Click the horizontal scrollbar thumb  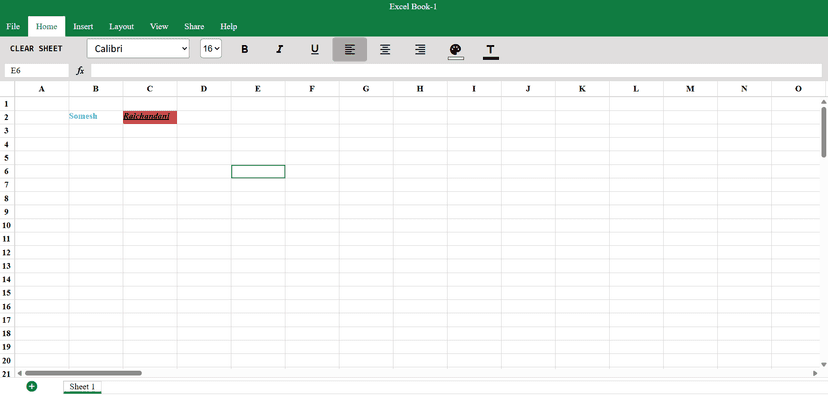83,373
